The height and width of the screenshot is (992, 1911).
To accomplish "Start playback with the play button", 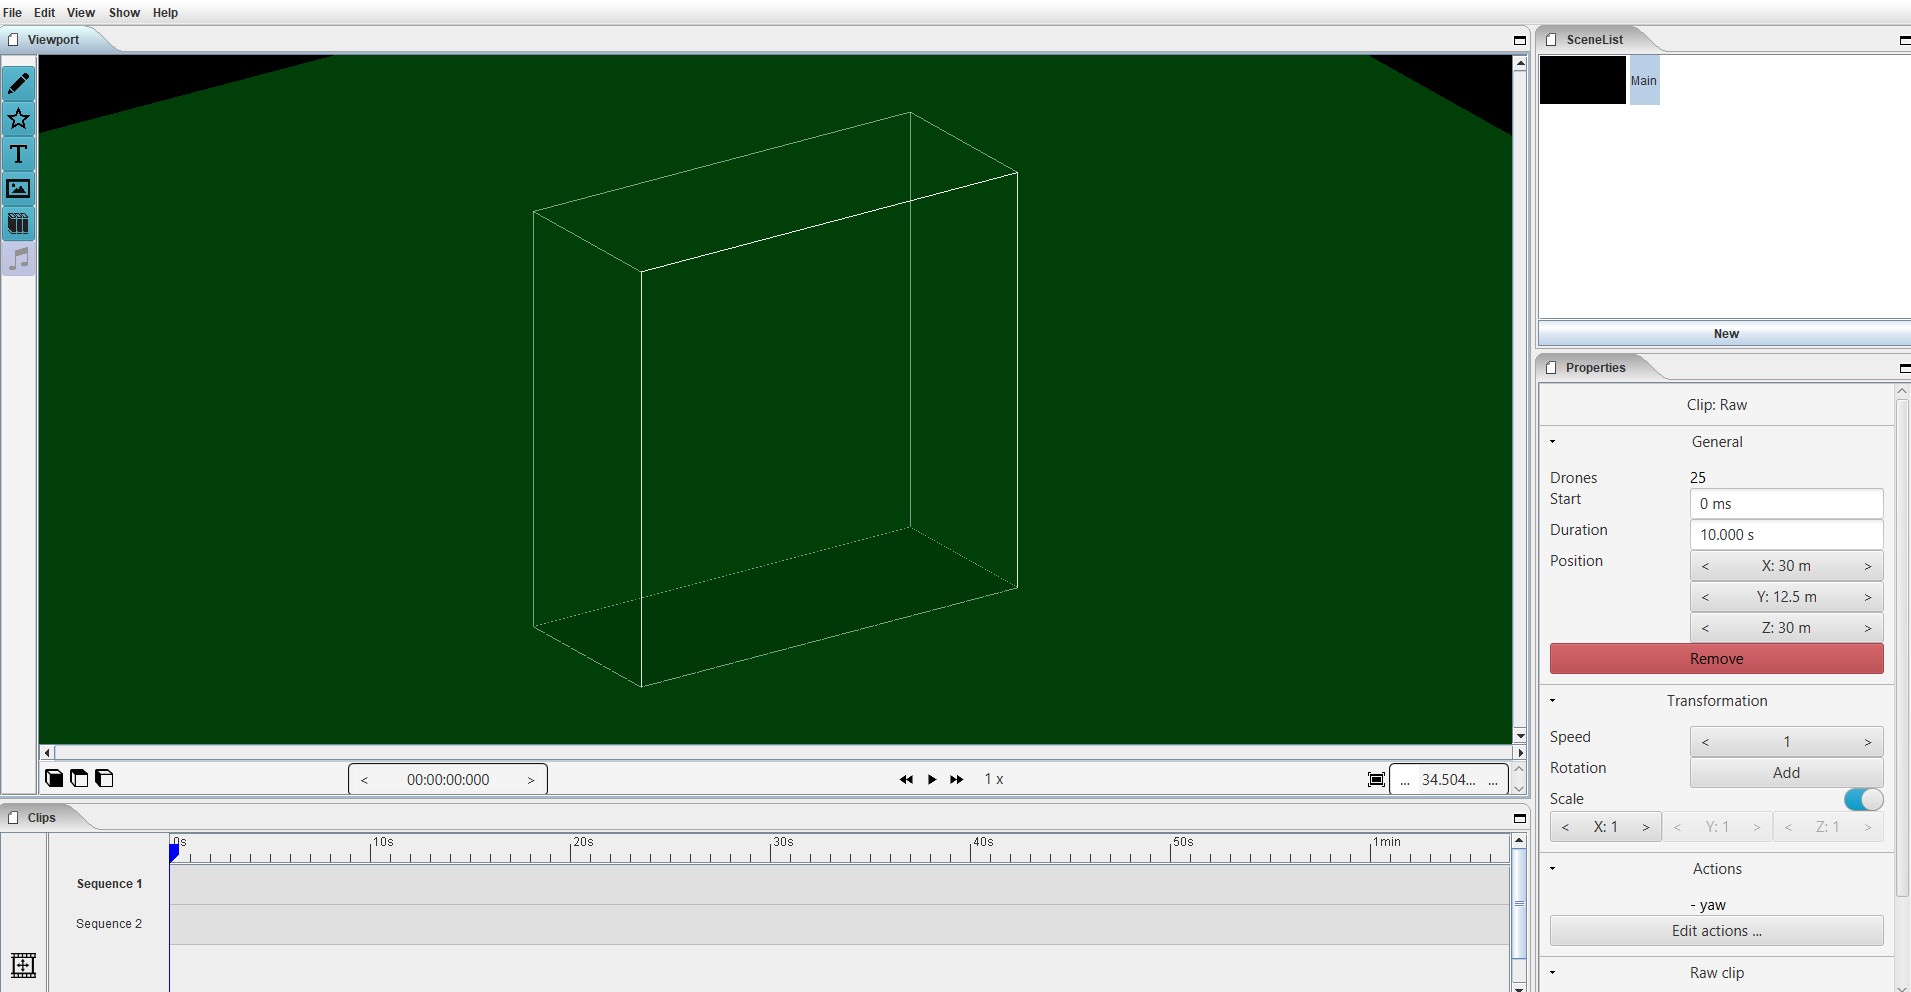I will (932, 779).
